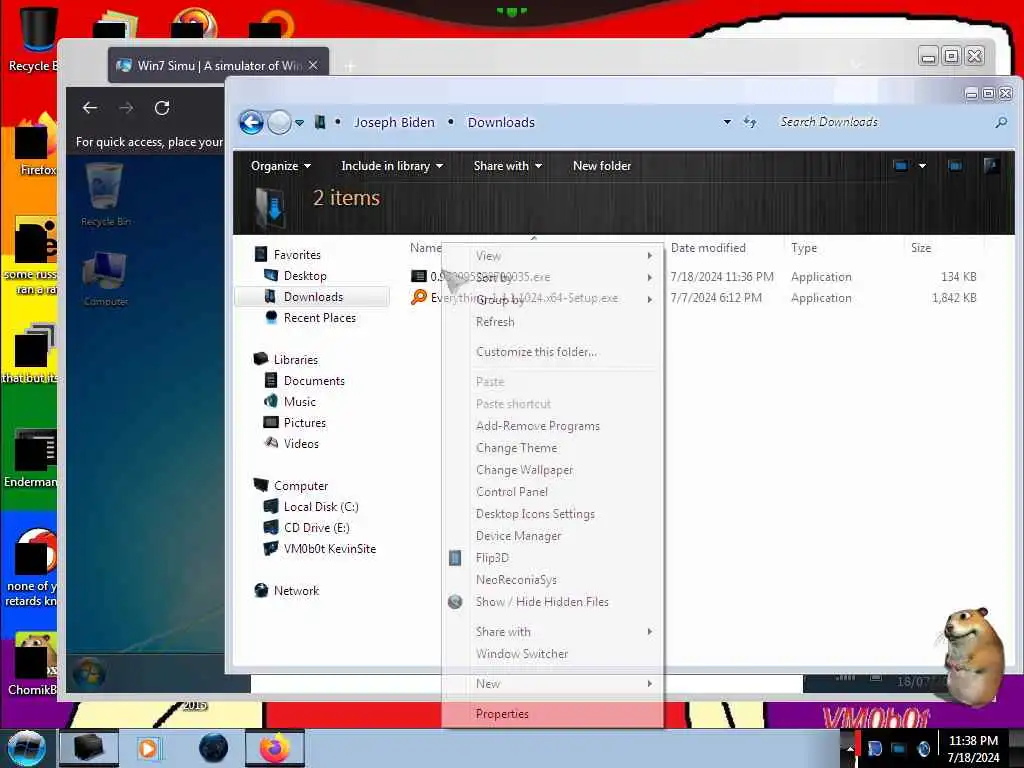Choose Properties in context menu
The width and height of the screenshot is (1024, 768).
coord(552,714)
